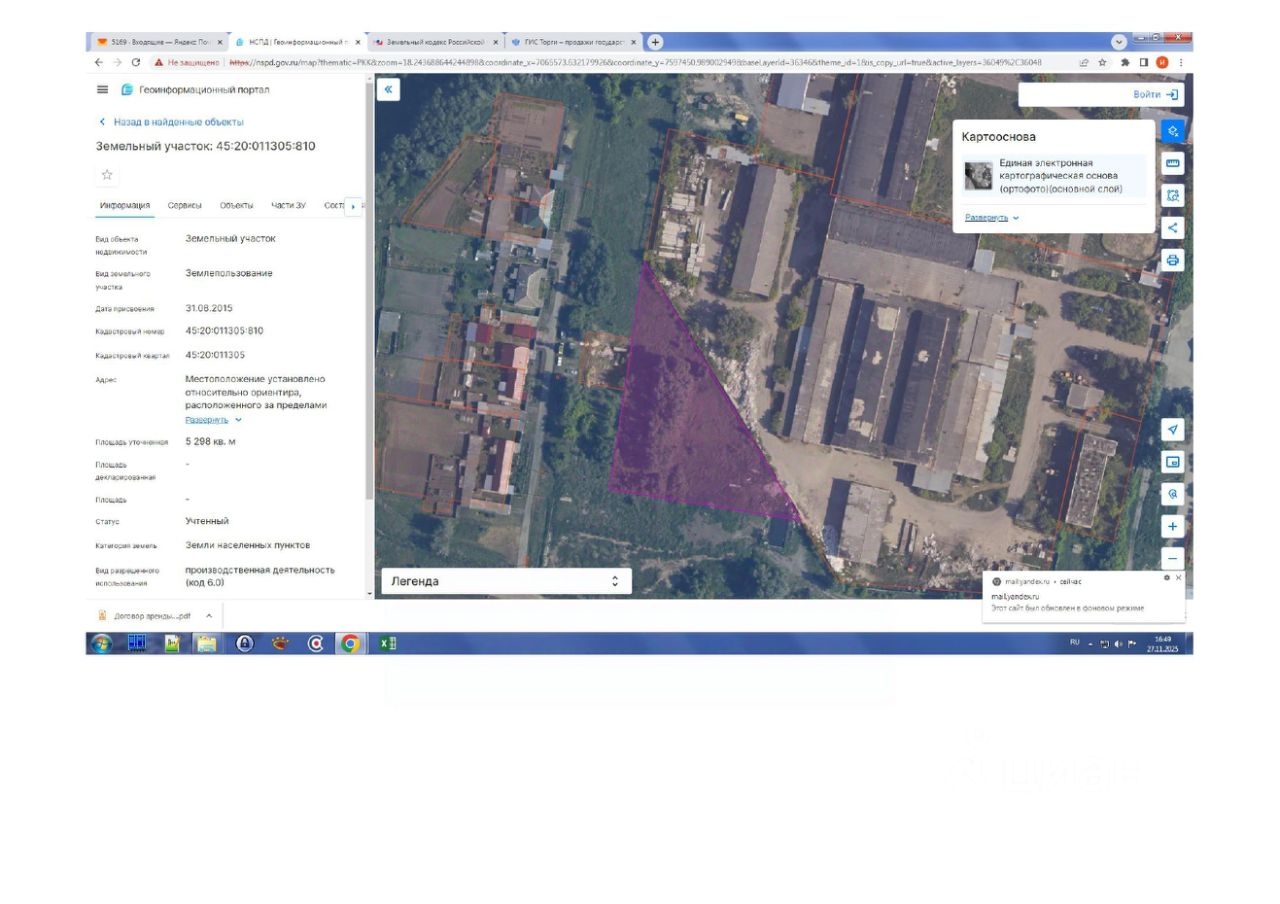Locate my position on the map
Image resolution: width=1280 pixels, height=904 pixels.
point(1173,429)
